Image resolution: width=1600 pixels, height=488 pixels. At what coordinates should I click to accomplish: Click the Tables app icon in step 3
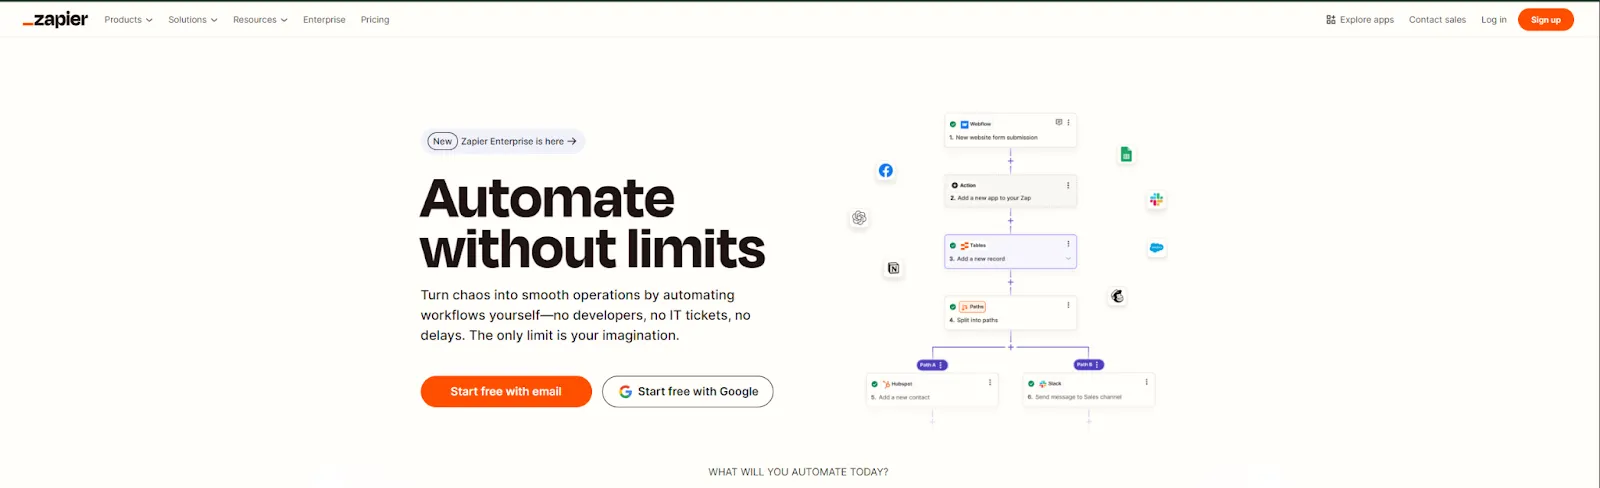click(x=964, y=245)
